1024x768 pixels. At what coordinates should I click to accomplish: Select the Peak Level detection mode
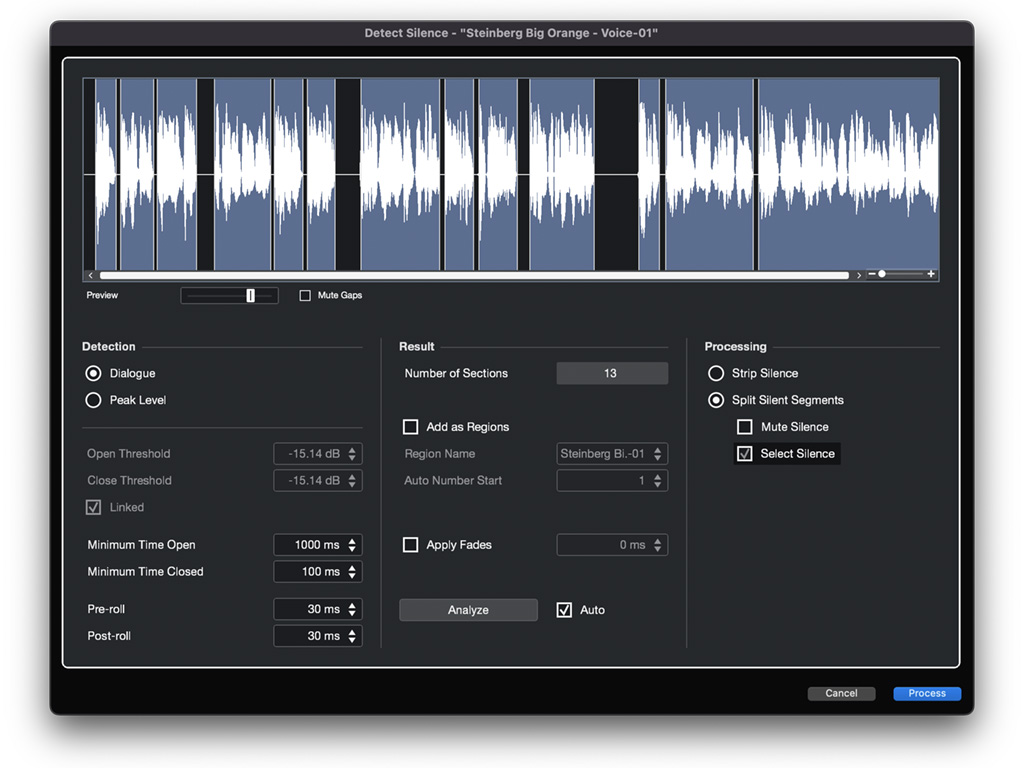pos(94,400)
